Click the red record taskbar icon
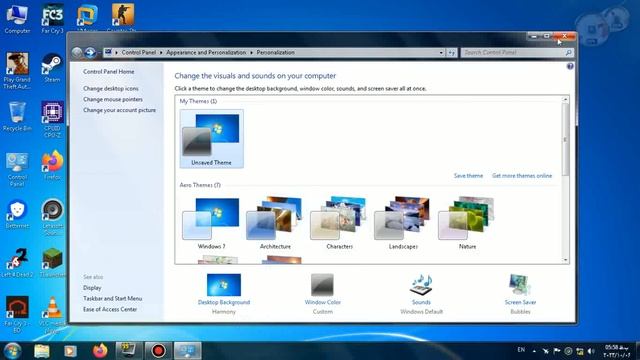This screenshot has height=360, width=640. (158, 351)
